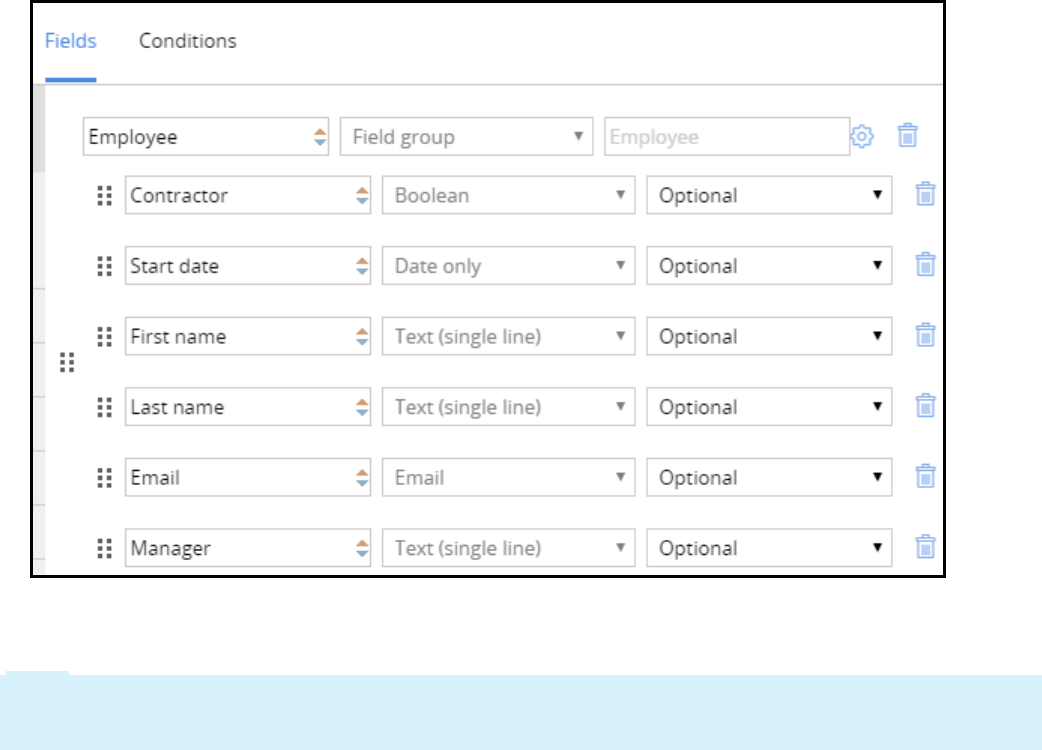Click the Employee placeholder text field
This screenshot has height=750, width=1042.
[726, 137]
